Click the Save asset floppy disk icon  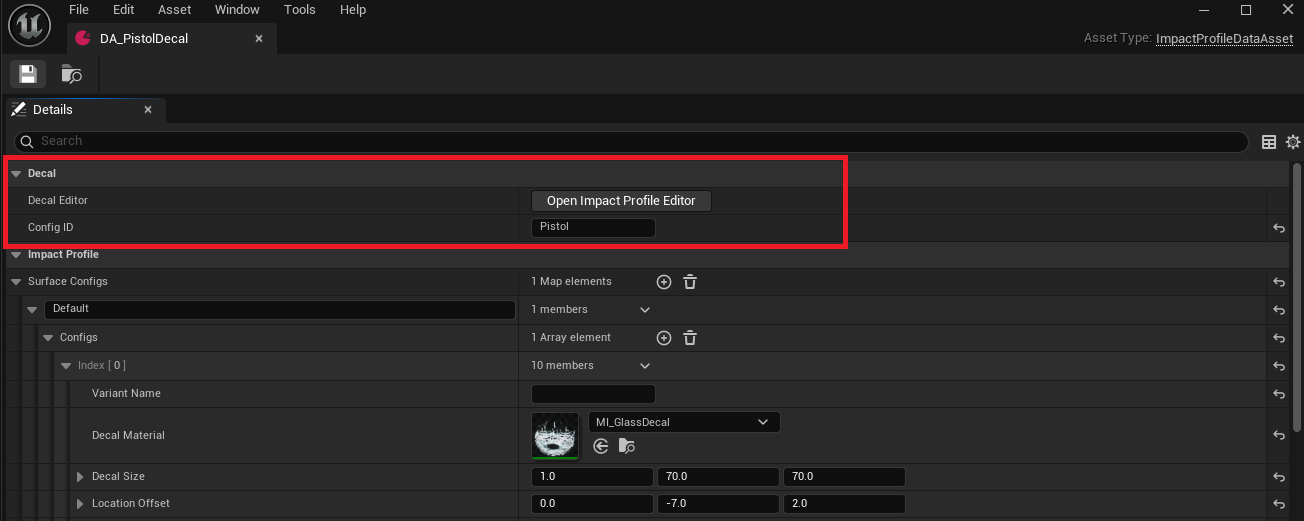pyautogui.click(x=27, y=74)
